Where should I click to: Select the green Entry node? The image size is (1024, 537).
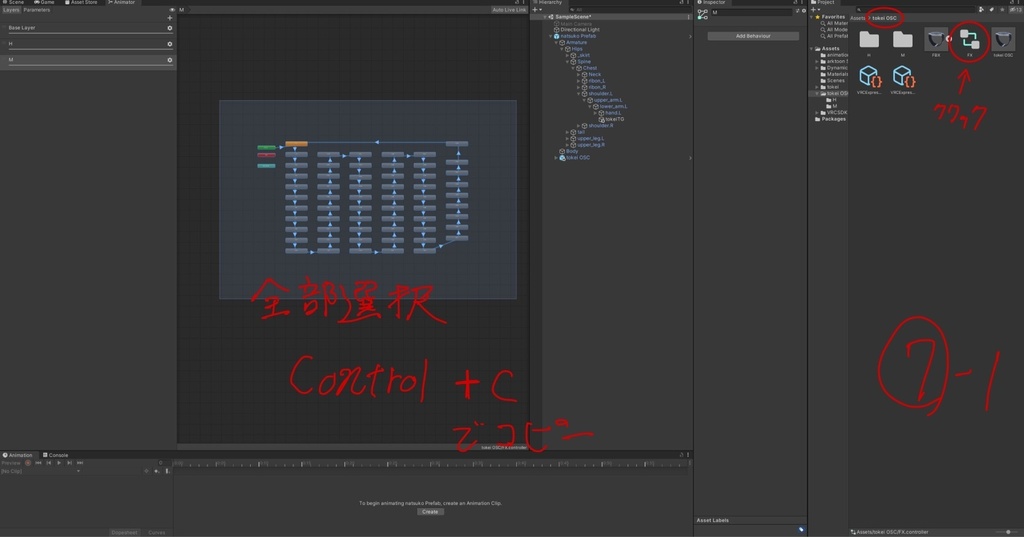tap(266, 148)
